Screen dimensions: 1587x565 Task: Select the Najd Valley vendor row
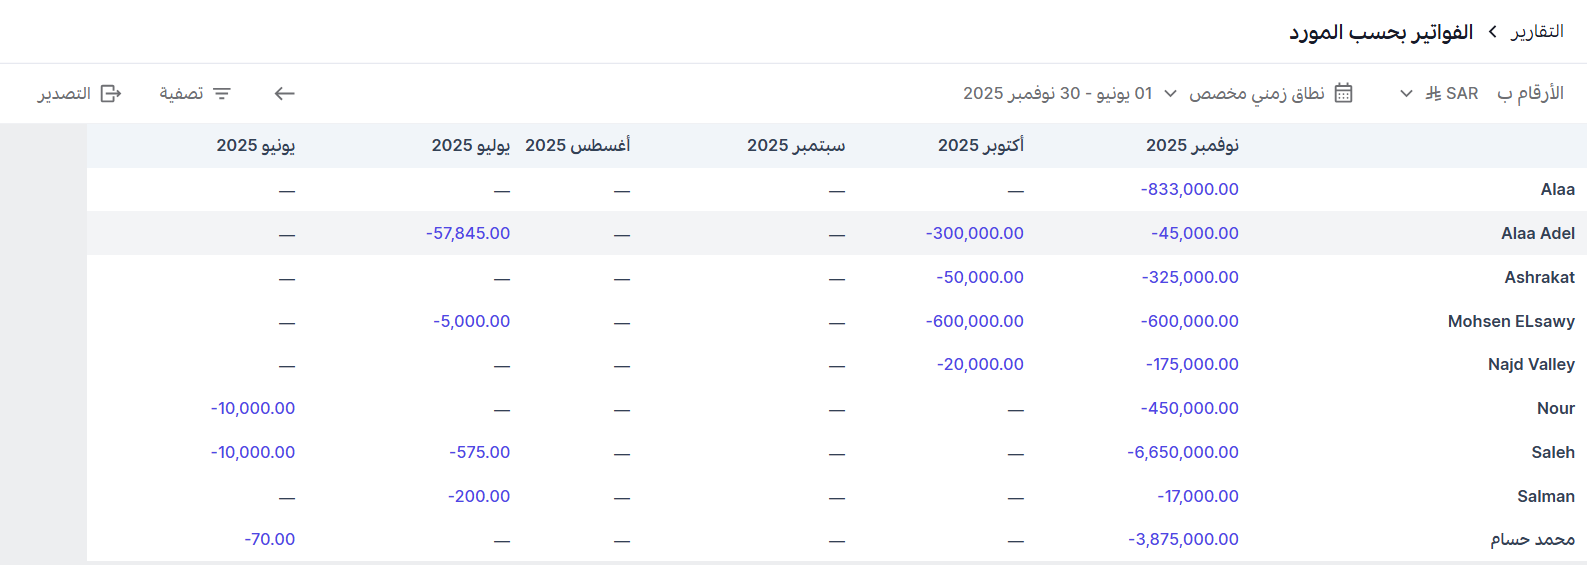click(x=1530, y=364)
